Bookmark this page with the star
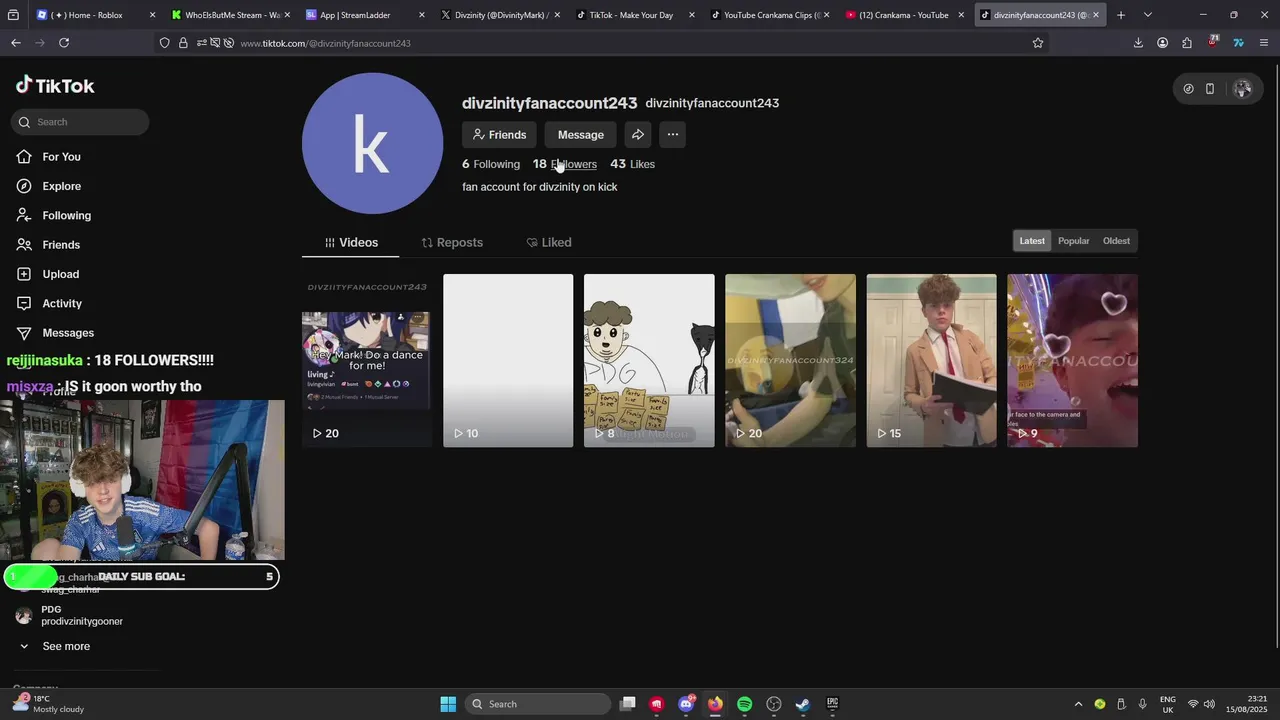1280x720 pixels. pyautogui.click(x=1038, y=43)
